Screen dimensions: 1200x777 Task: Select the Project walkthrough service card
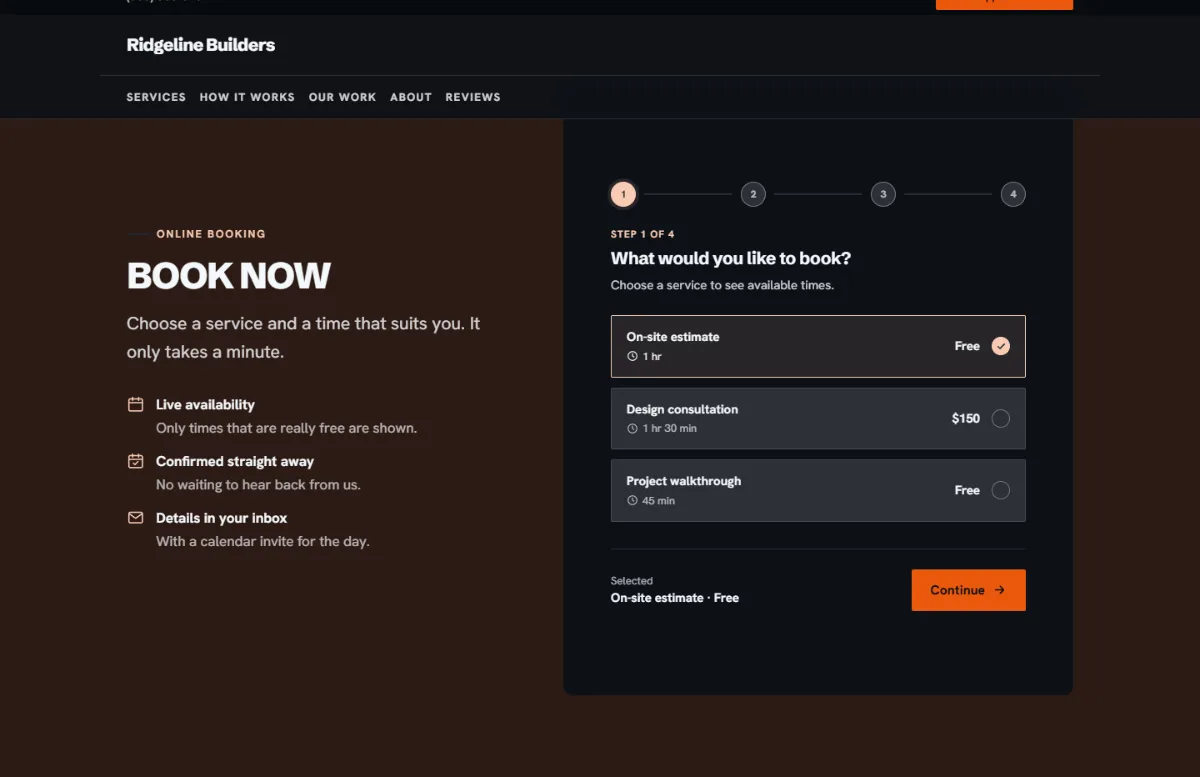tap(818, 490)
